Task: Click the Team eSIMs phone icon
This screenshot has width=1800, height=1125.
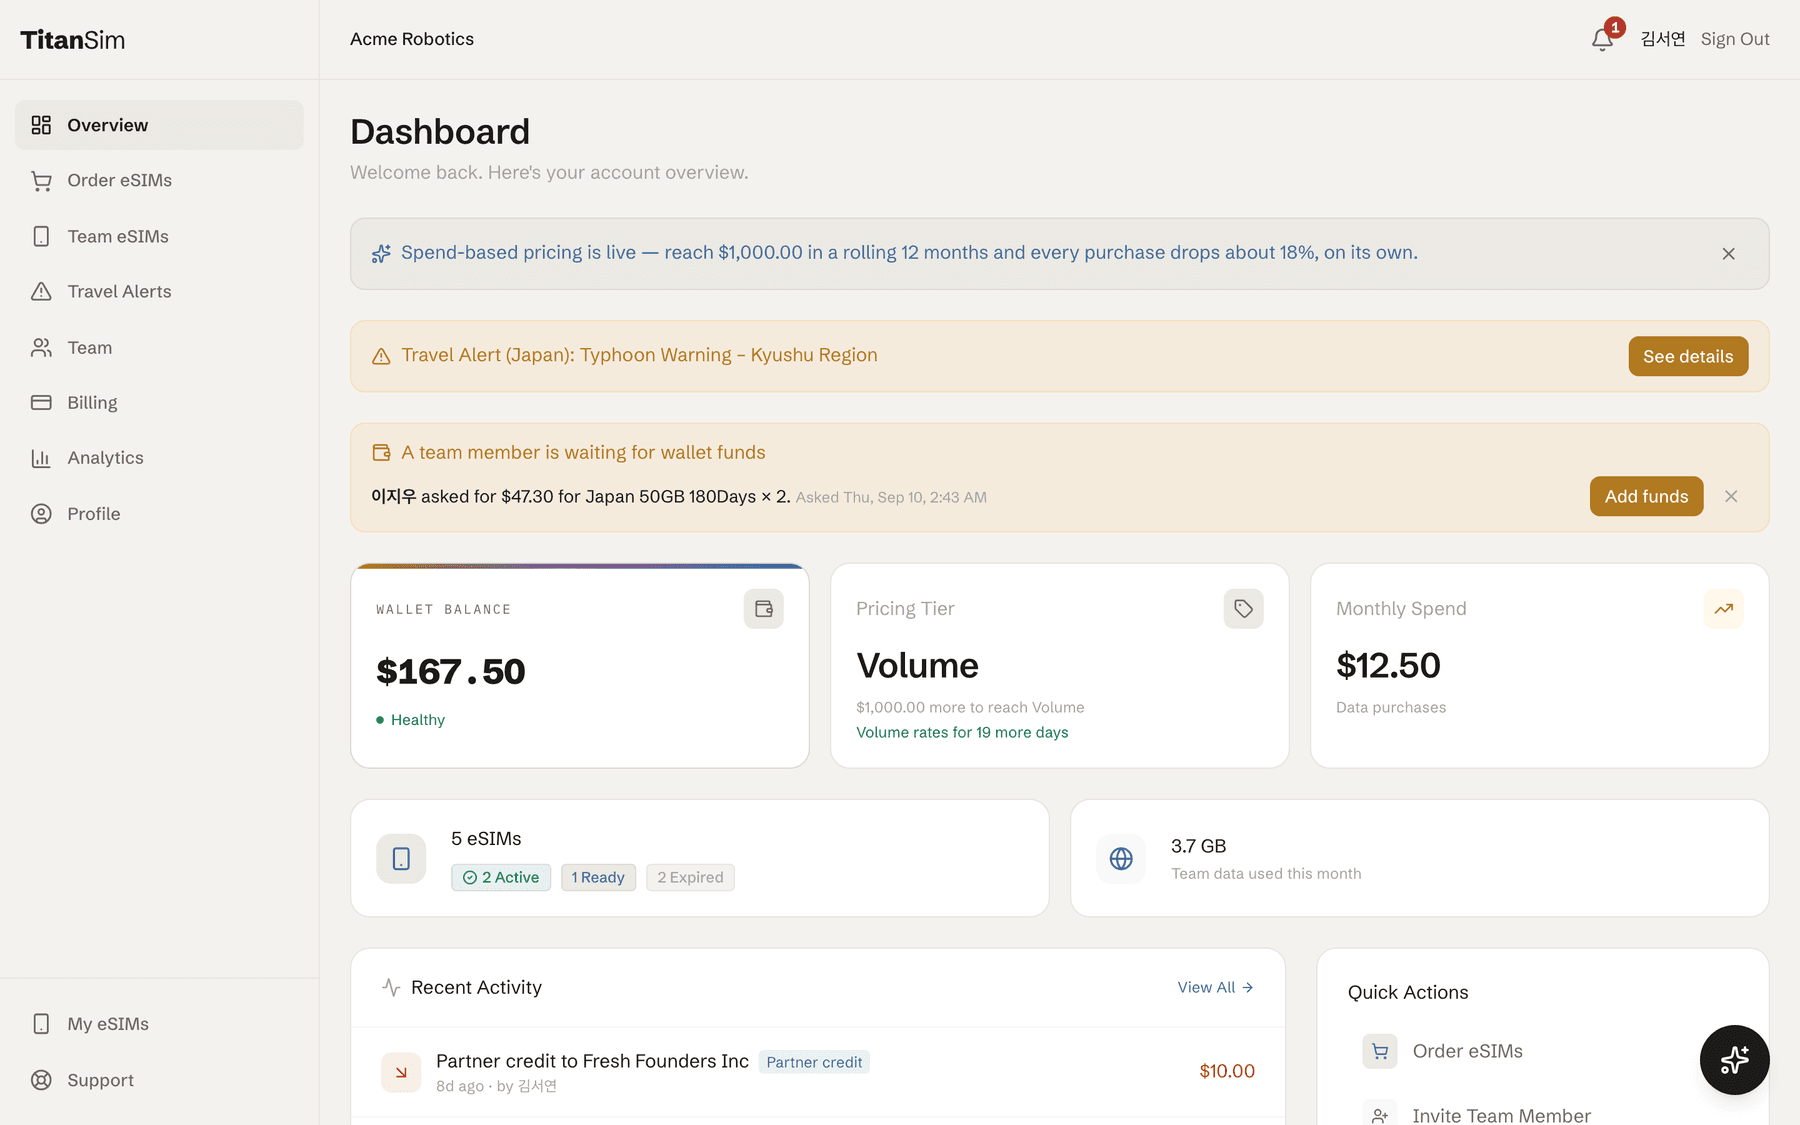Action: pyautogui.click(x=41, y=236)
